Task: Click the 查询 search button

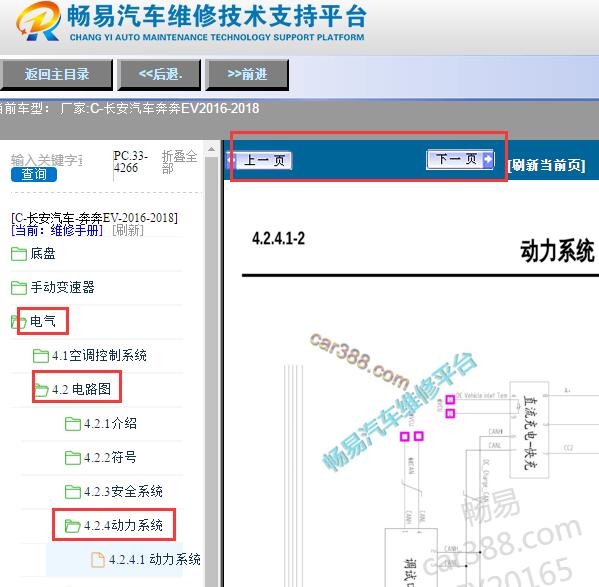Action: 34,175
